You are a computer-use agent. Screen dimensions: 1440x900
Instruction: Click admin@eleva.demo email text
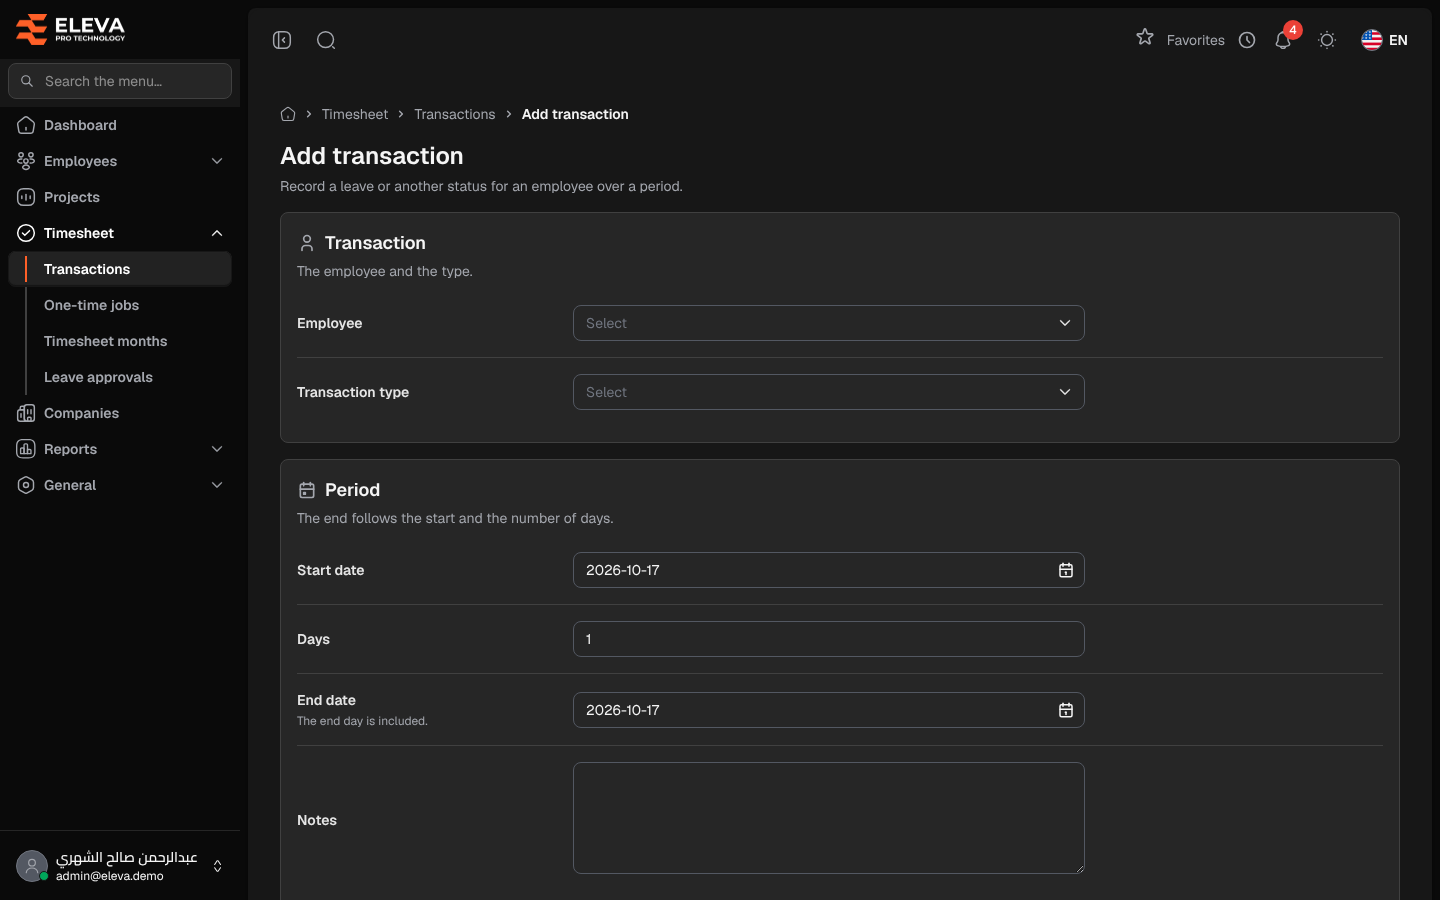(x=110, y=876)
